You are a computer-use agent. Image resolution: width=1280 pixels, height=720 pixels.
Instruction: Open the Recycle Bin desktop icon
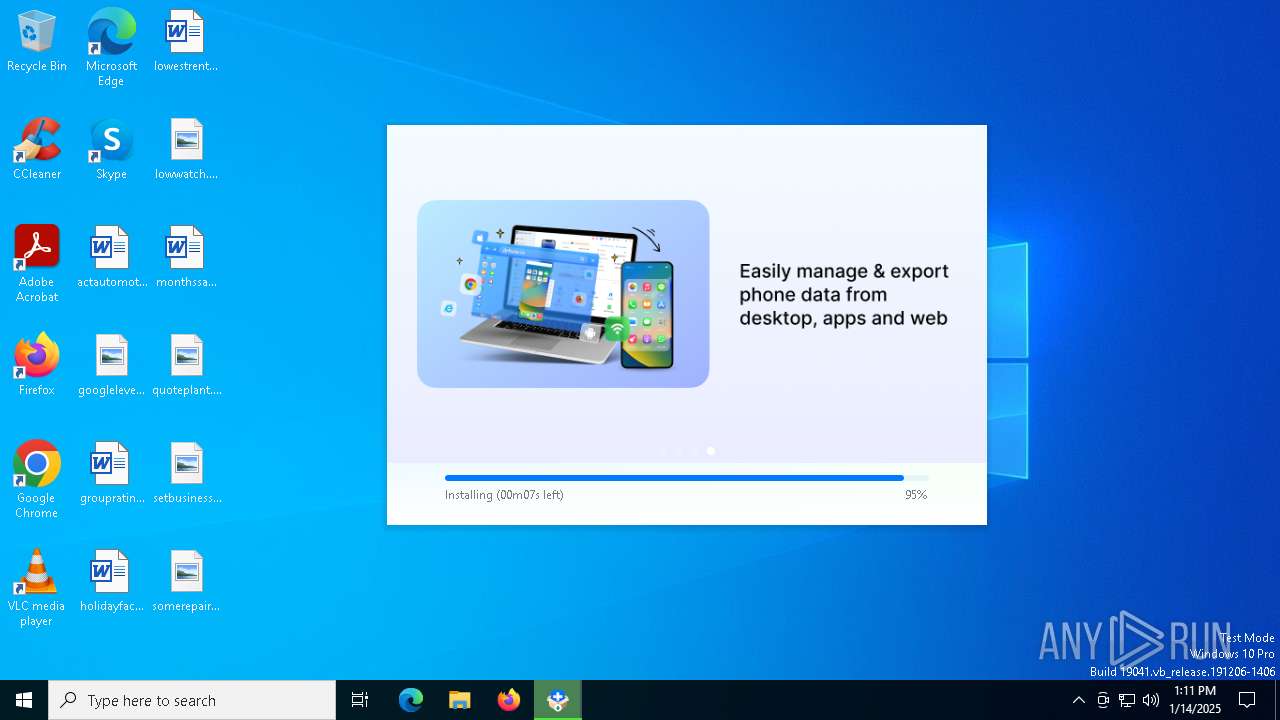37,41
